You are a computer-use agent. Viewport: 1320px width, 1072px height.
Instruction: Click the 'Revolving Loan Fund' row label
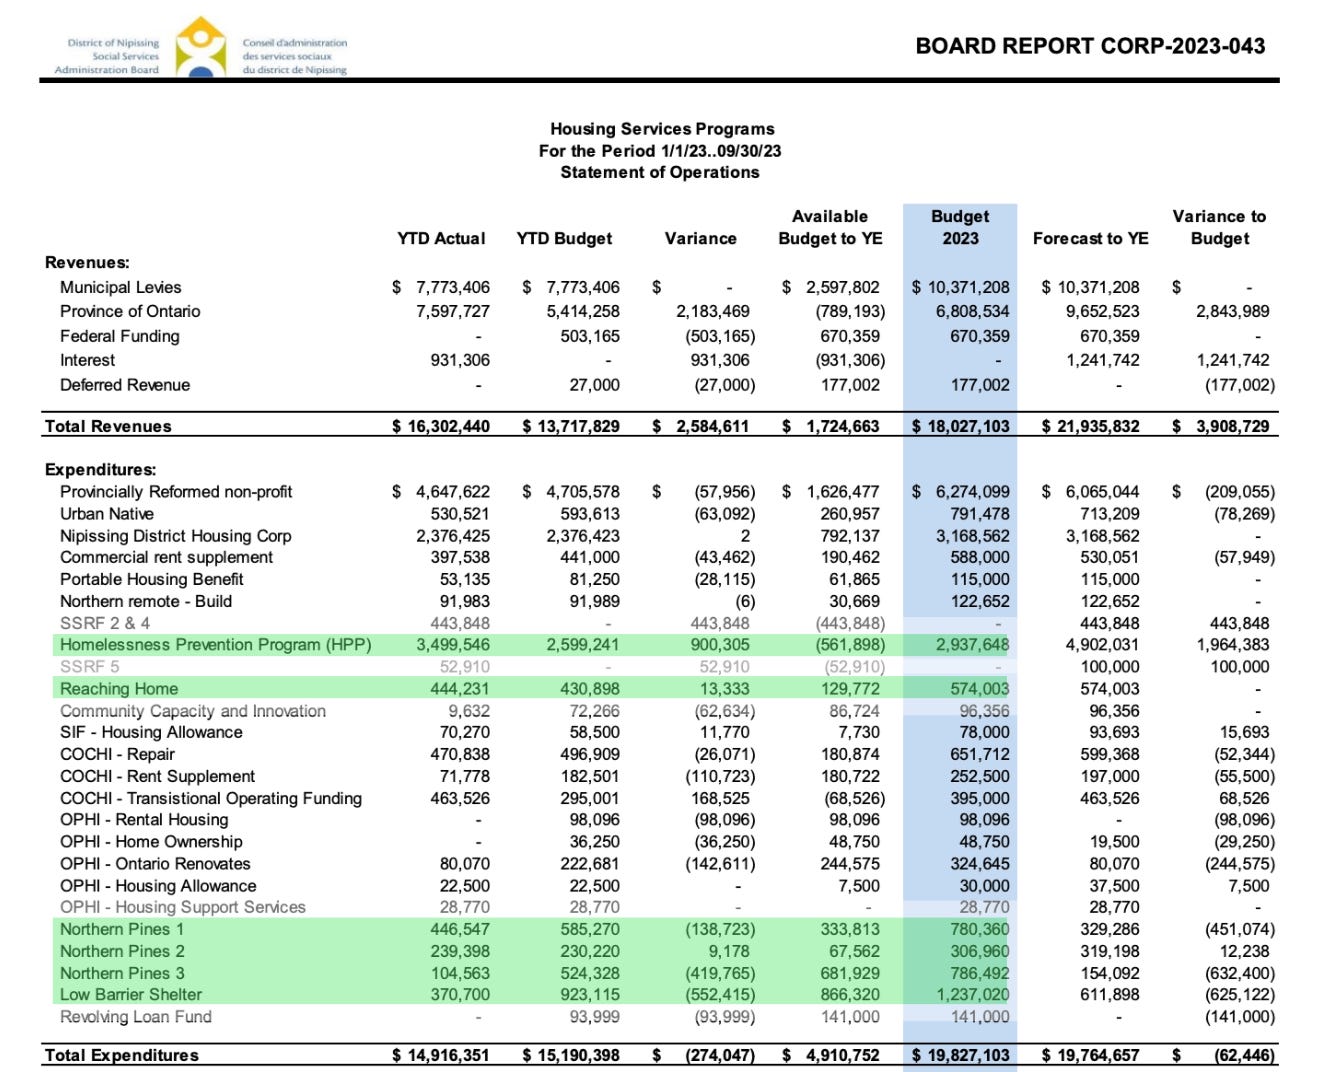click(136, 1017)
